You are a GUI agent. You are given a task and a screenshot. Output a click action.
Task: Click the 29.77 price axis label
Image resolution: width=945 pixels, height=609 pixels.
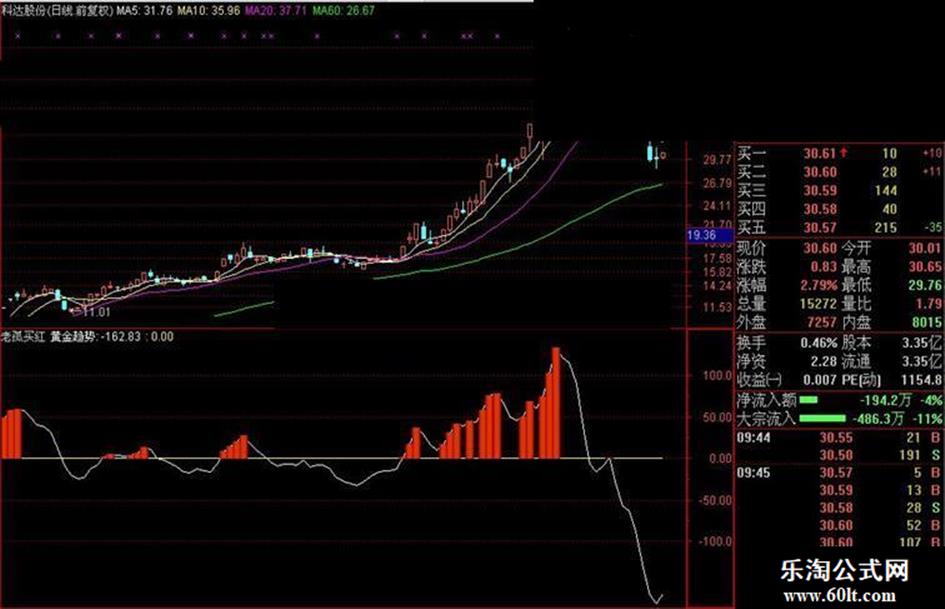[x=717, y=160]
